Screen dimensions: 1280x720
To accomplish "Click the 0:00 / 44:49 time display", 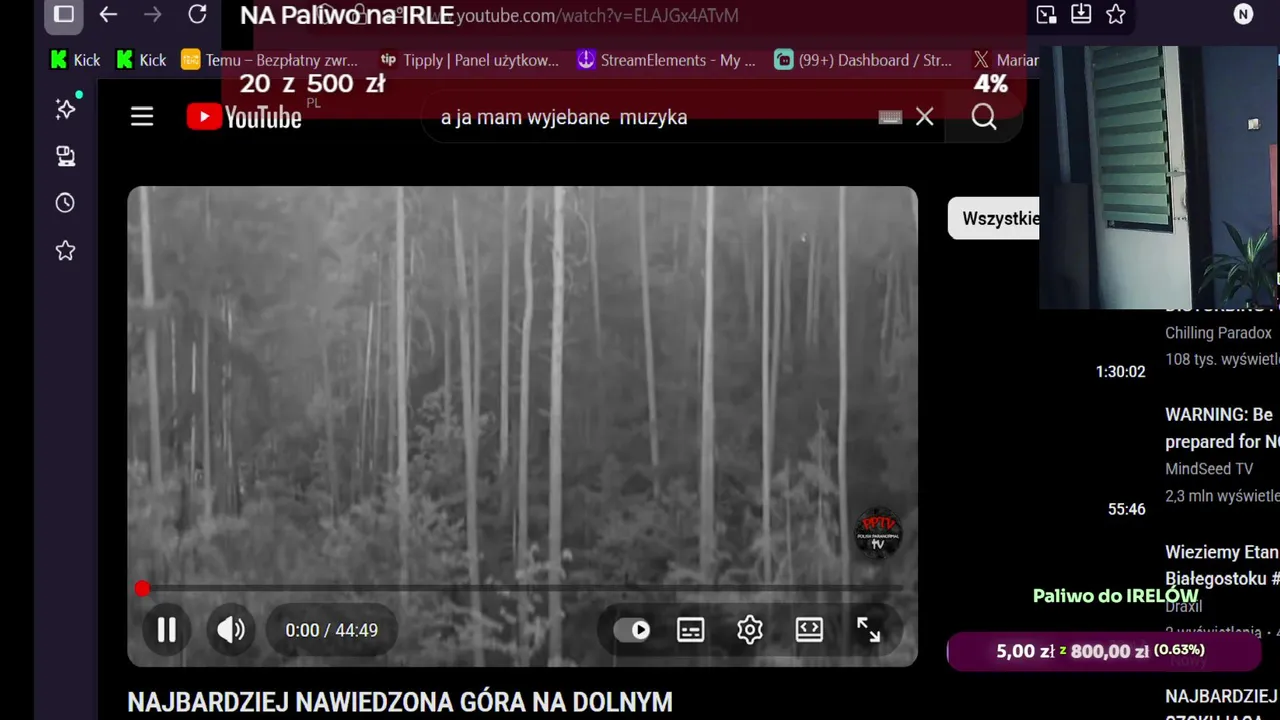I will (331, 630).
